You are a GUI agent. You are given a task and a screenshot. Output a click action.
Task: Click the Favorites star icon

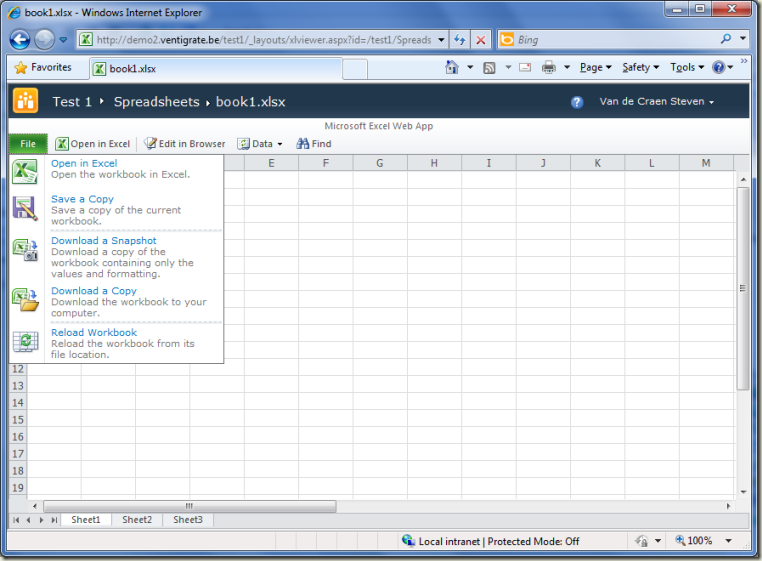[x=20, y=68]
